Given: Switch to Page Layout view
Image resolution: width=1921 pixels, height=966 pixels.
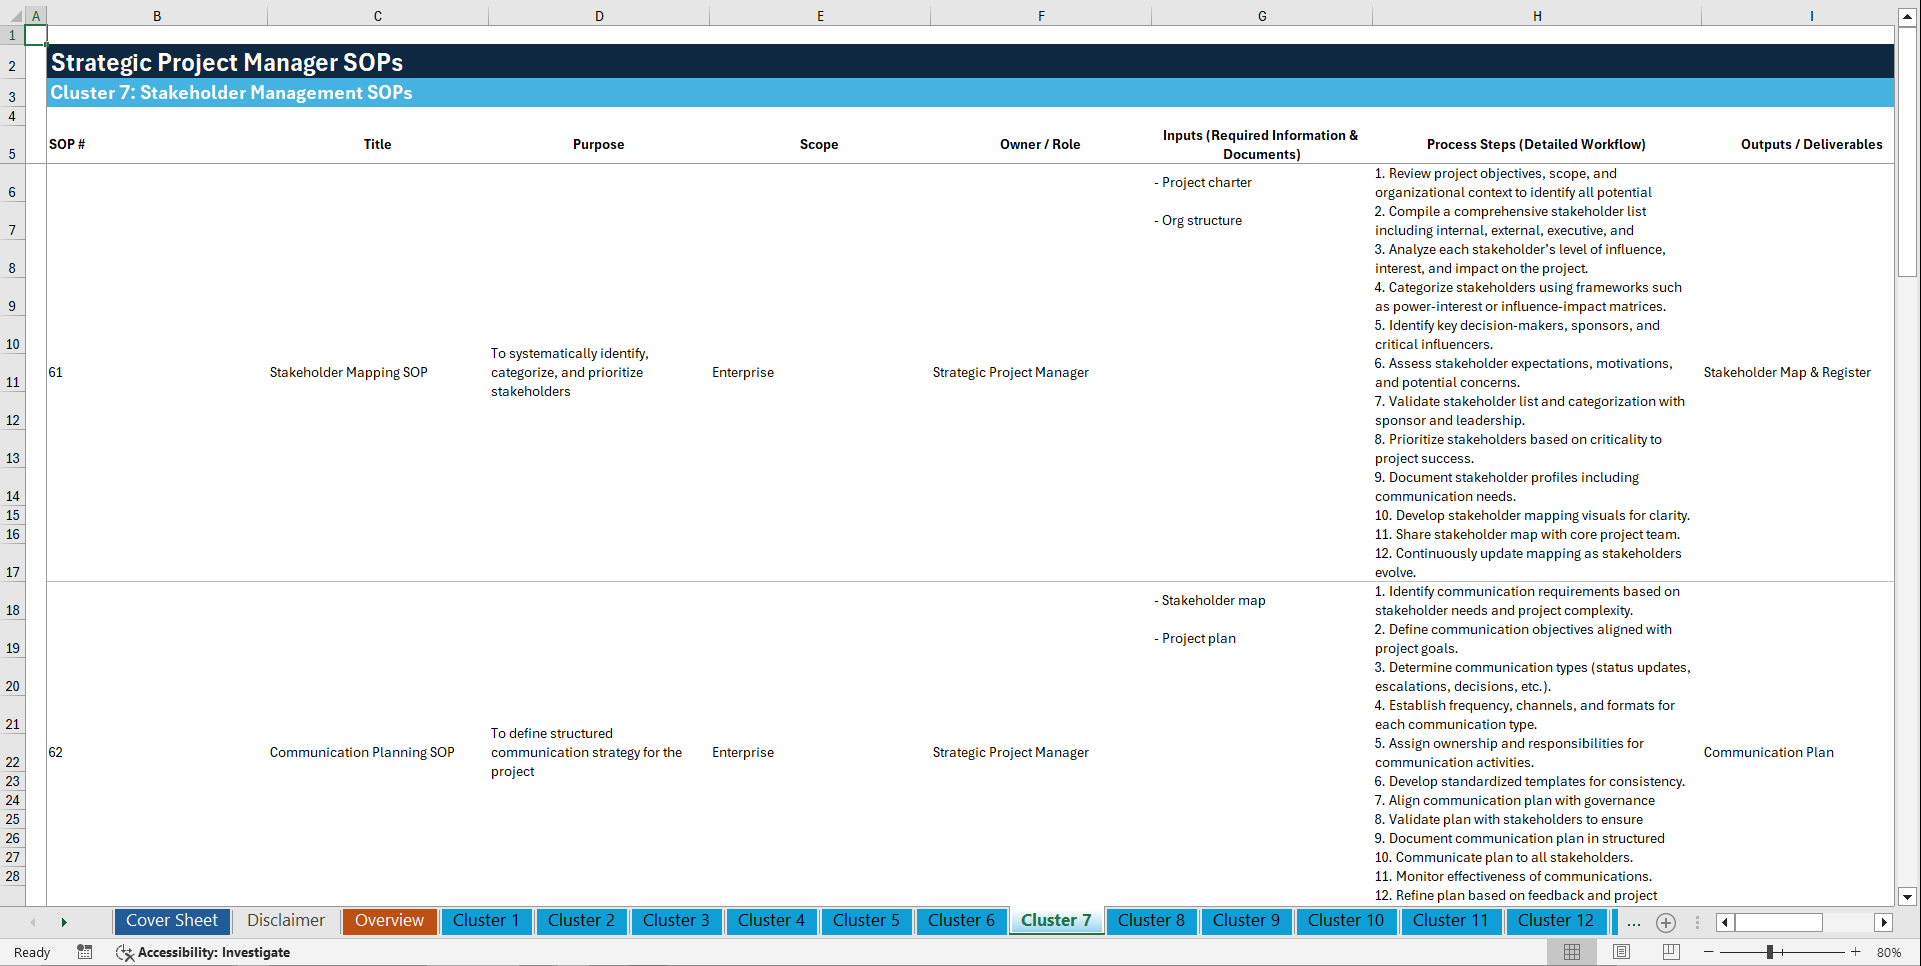Looking at the screenshot, I should 1621,952.
